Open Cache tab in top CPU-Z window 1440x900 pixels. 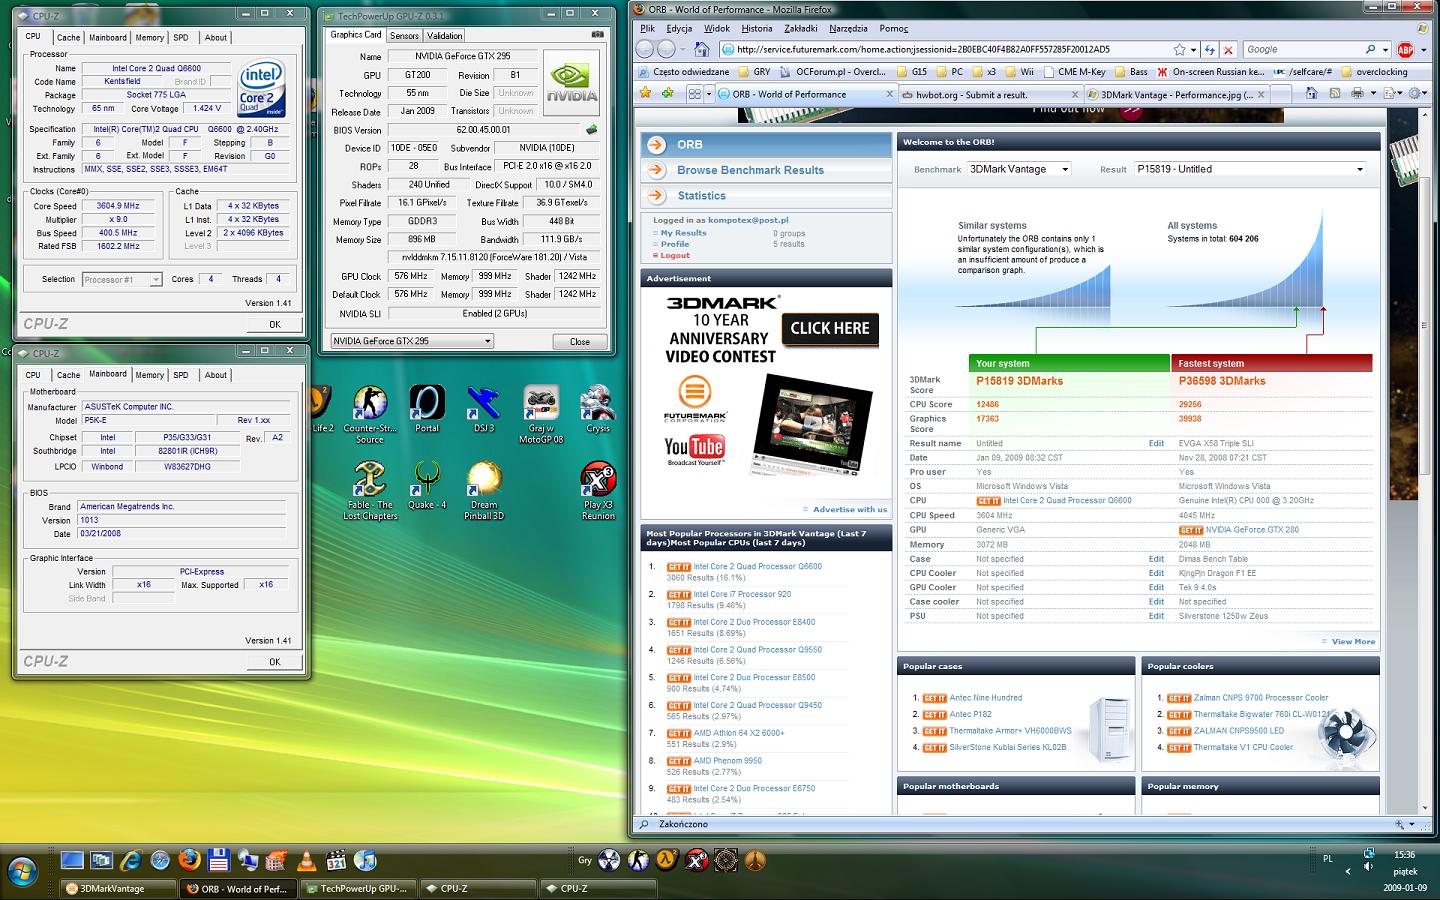68,38
